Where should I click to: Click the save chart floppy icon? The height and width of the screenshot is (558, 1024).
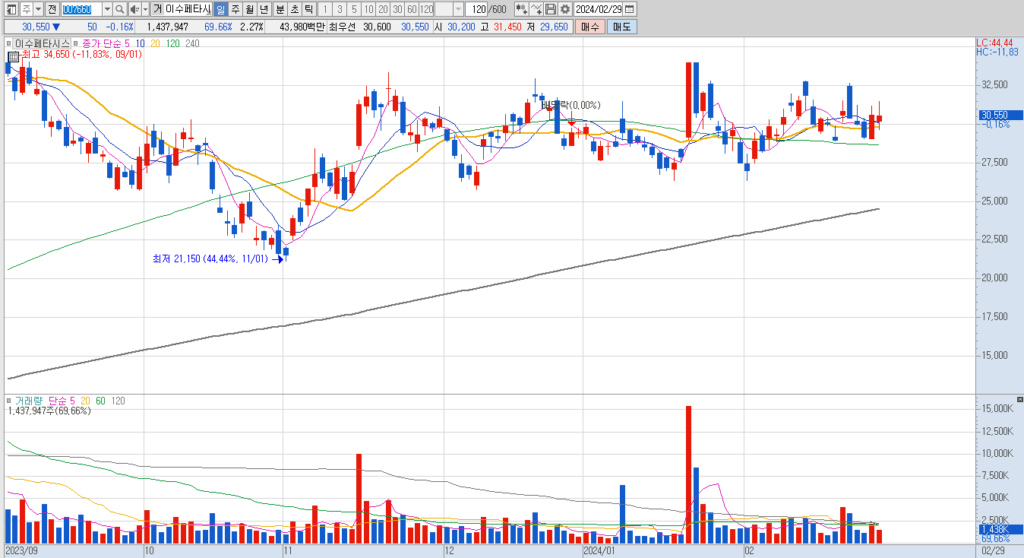(x=551, y=9)
